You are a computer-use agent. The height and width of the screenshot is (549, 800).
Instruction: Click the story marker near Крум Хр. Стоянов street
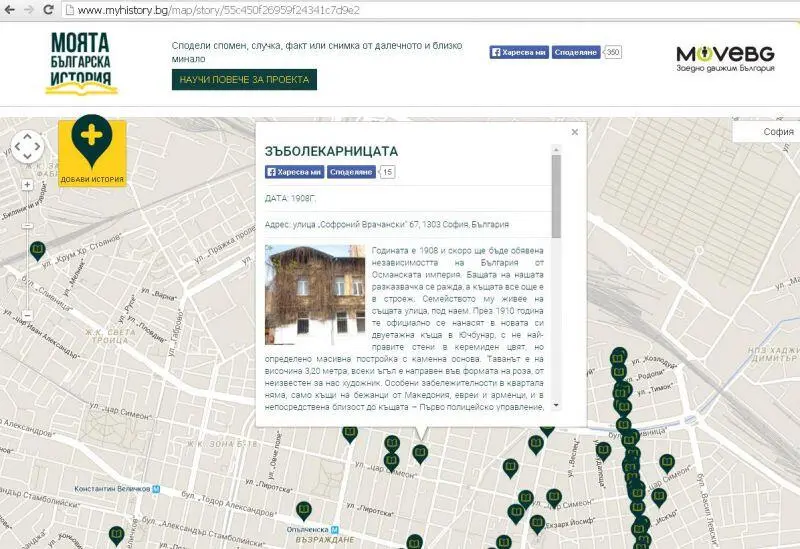(x=37, y=249)
